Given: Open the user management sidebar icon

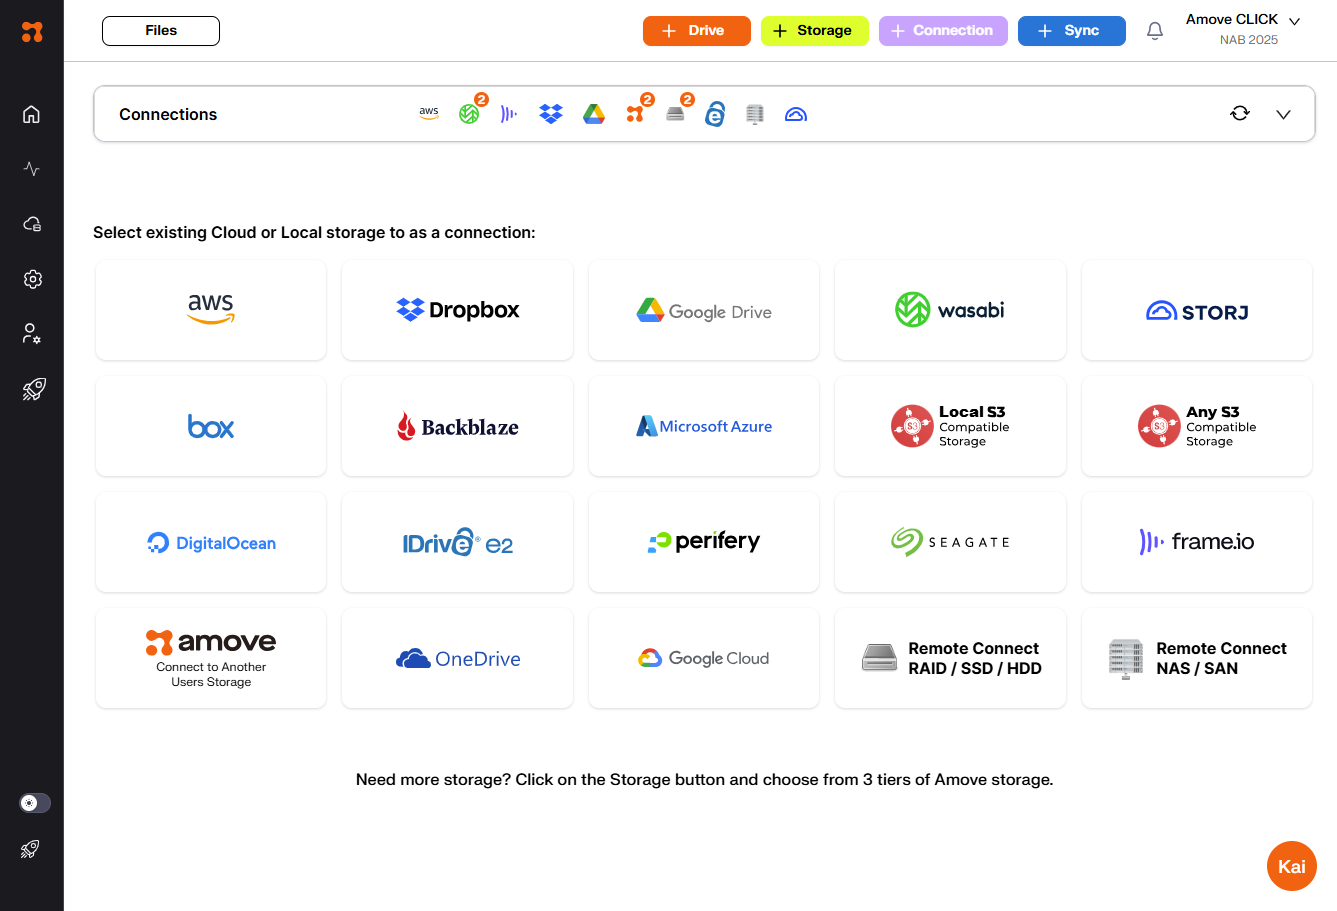Looking at the screenshot, I should [32, 334].
